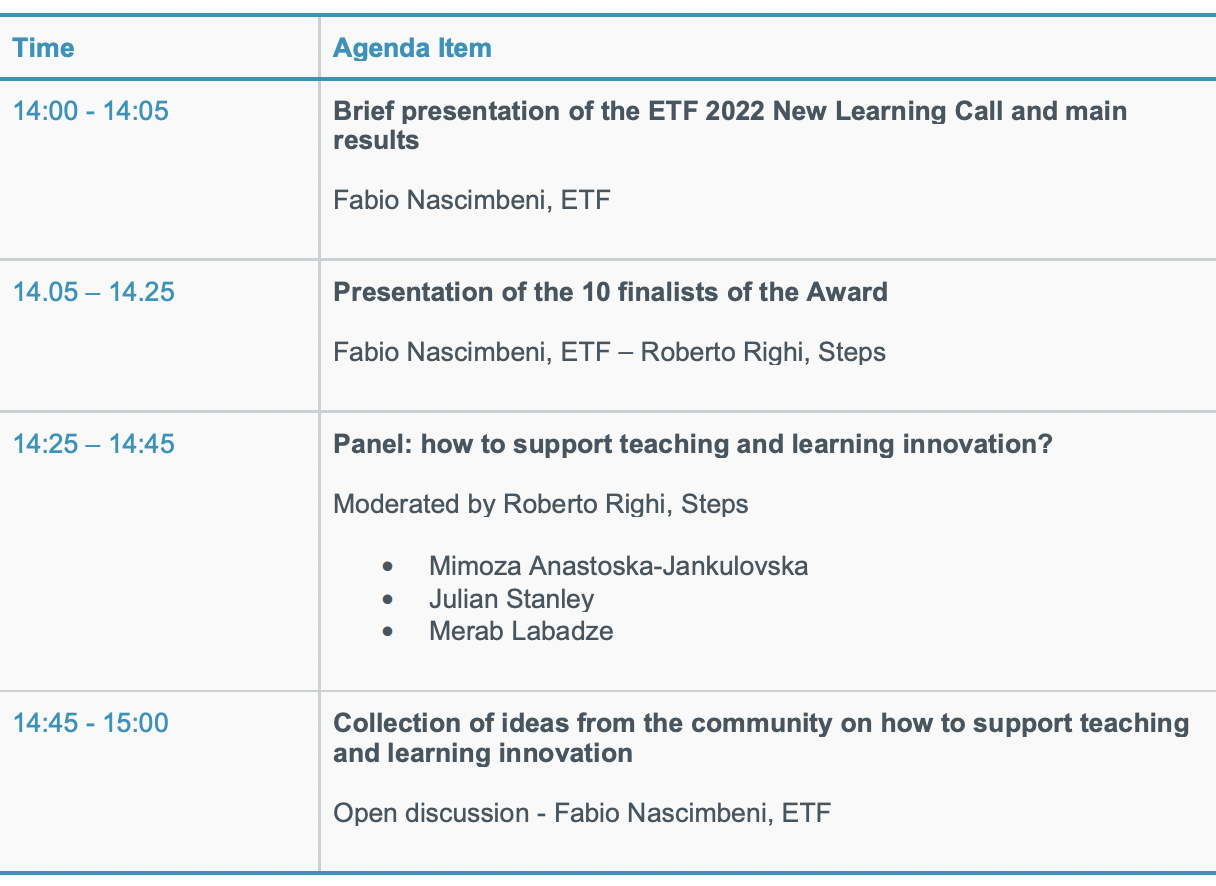Select the 14.05 – 14.25 time slot
This screenshot has height=886, width=1216.
94,292
